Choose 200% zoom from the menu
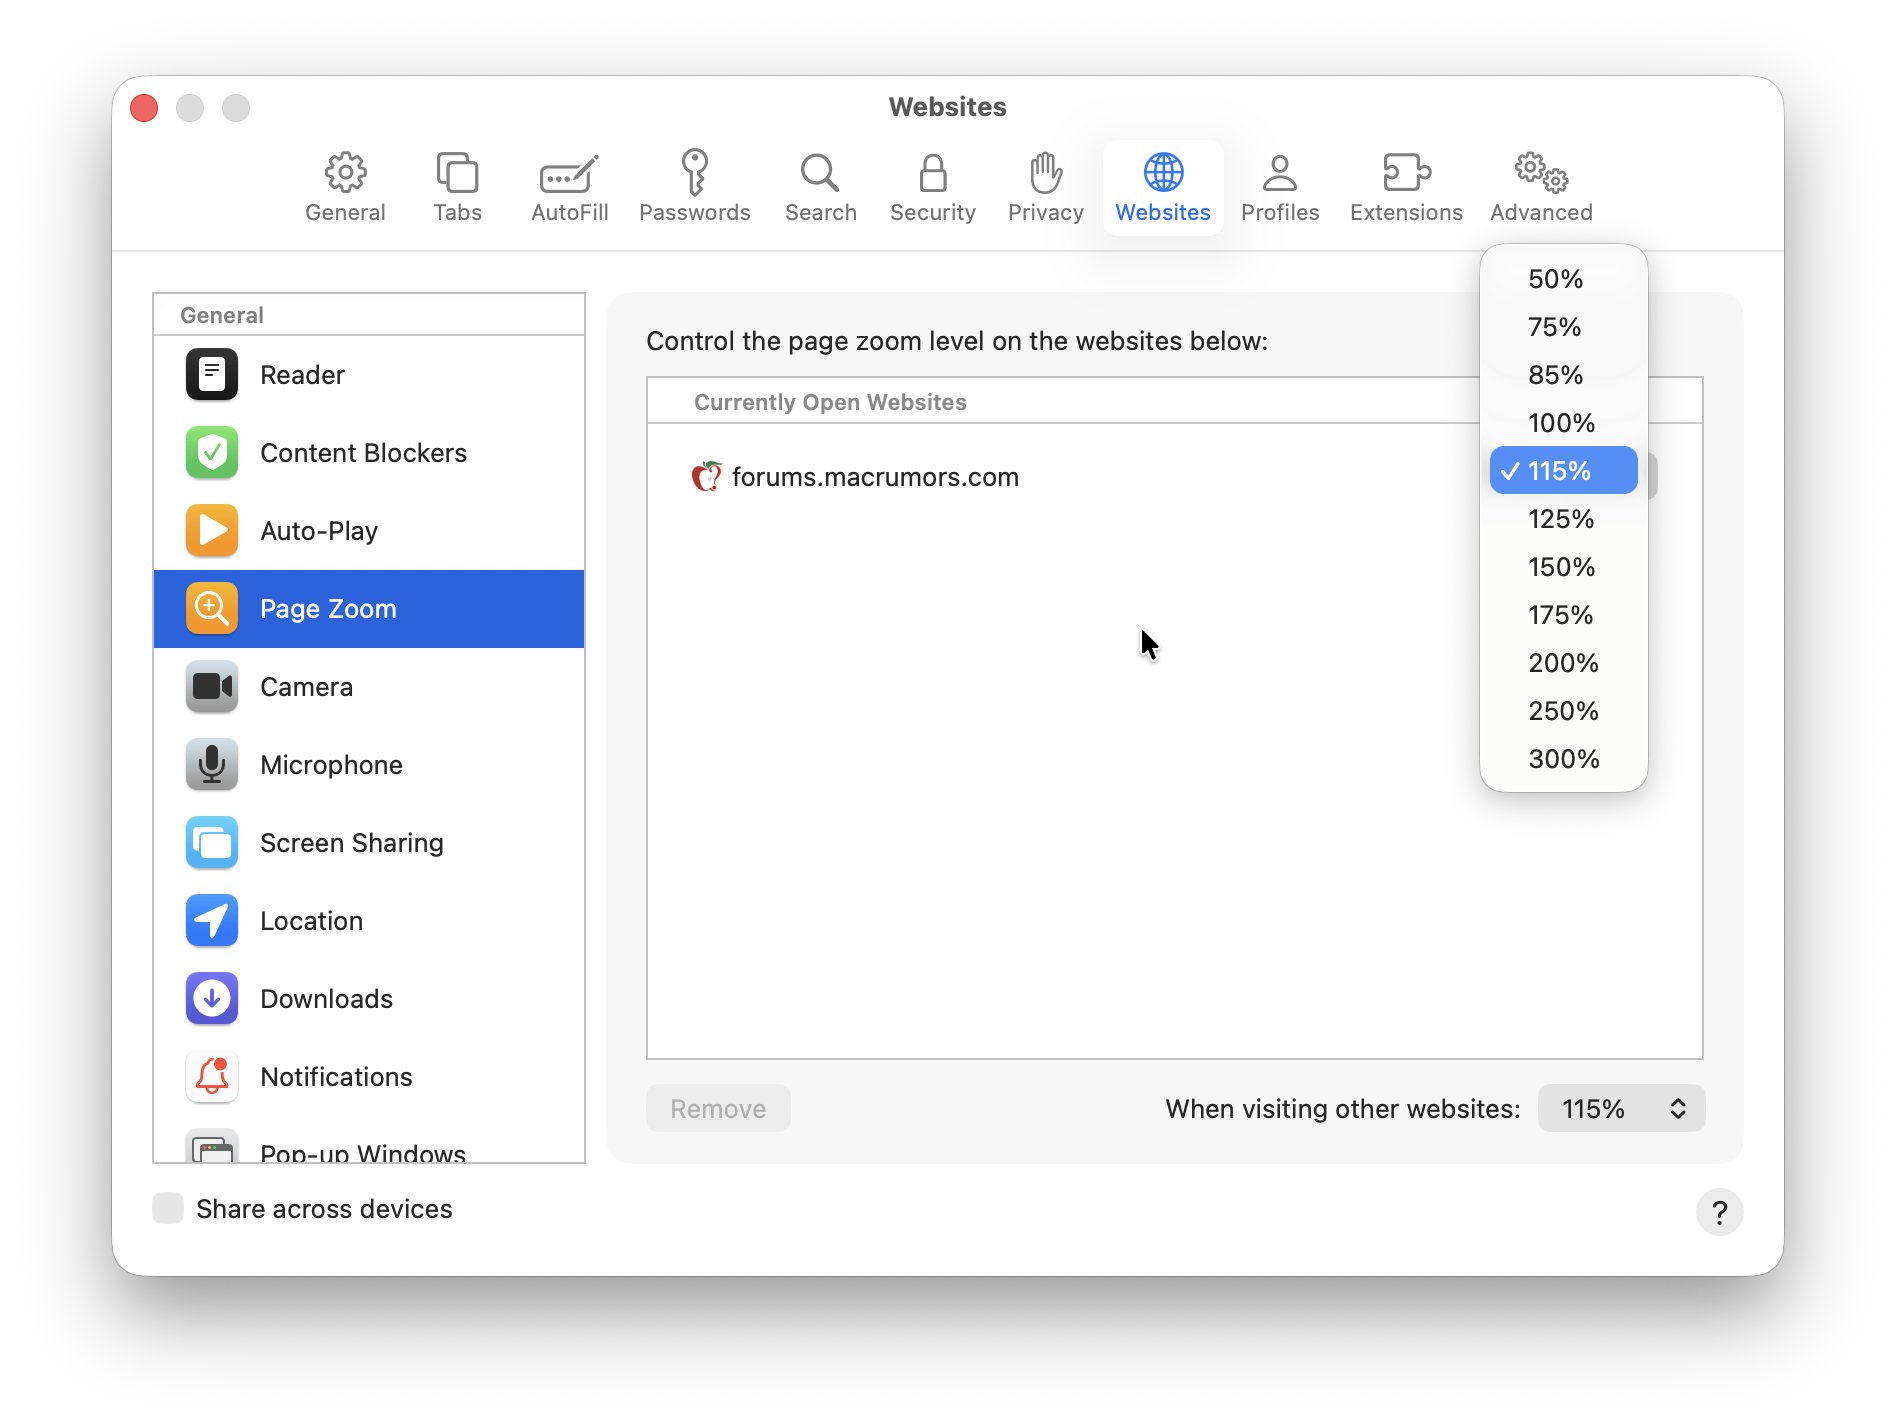The height and width of the screenshot is (1424, 1896). (1563, 662)
